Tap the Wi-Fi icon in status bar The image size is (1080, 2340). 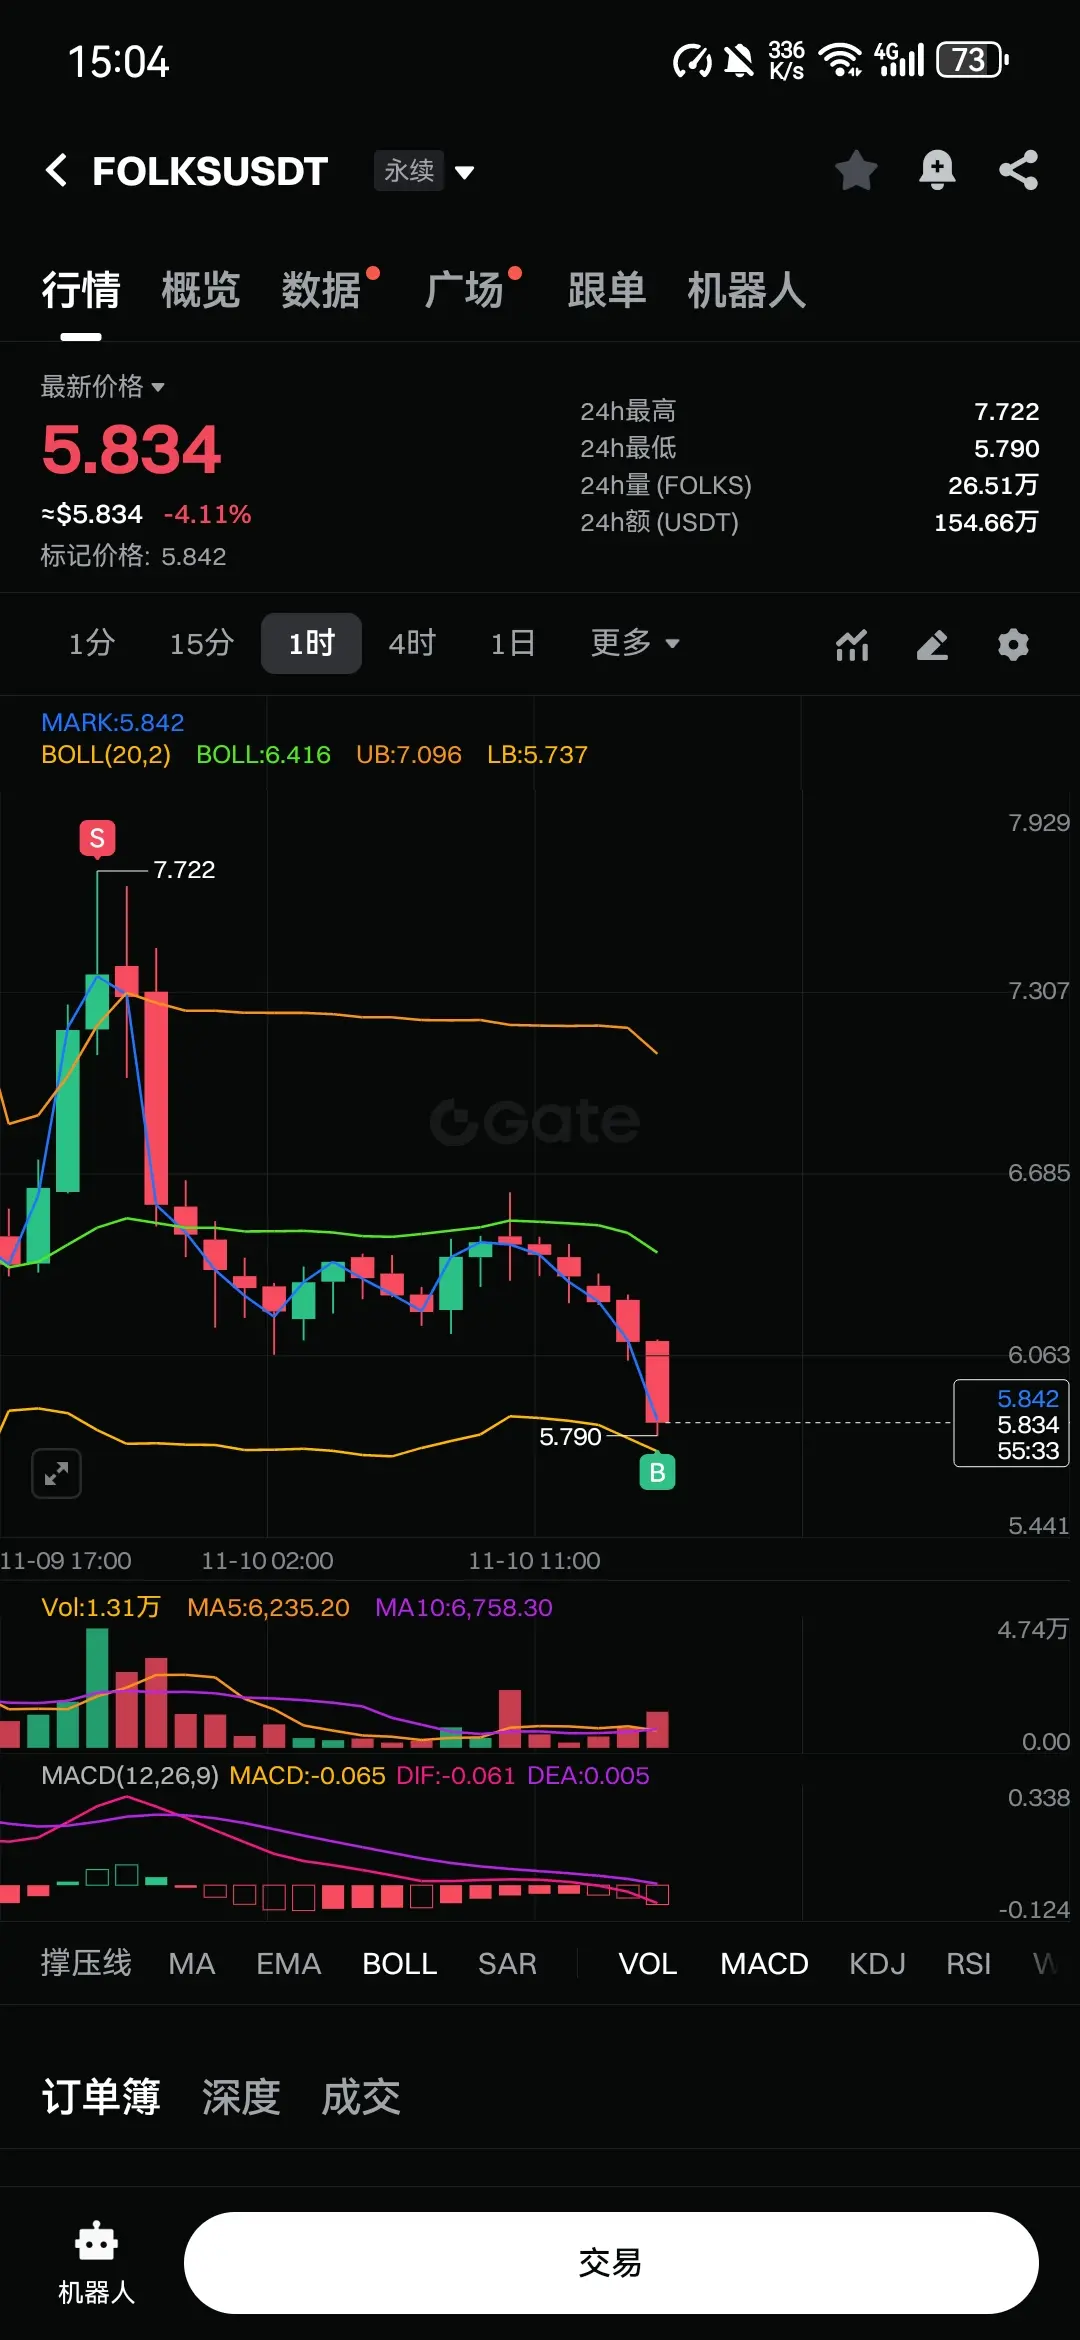(x=840, y=60)
